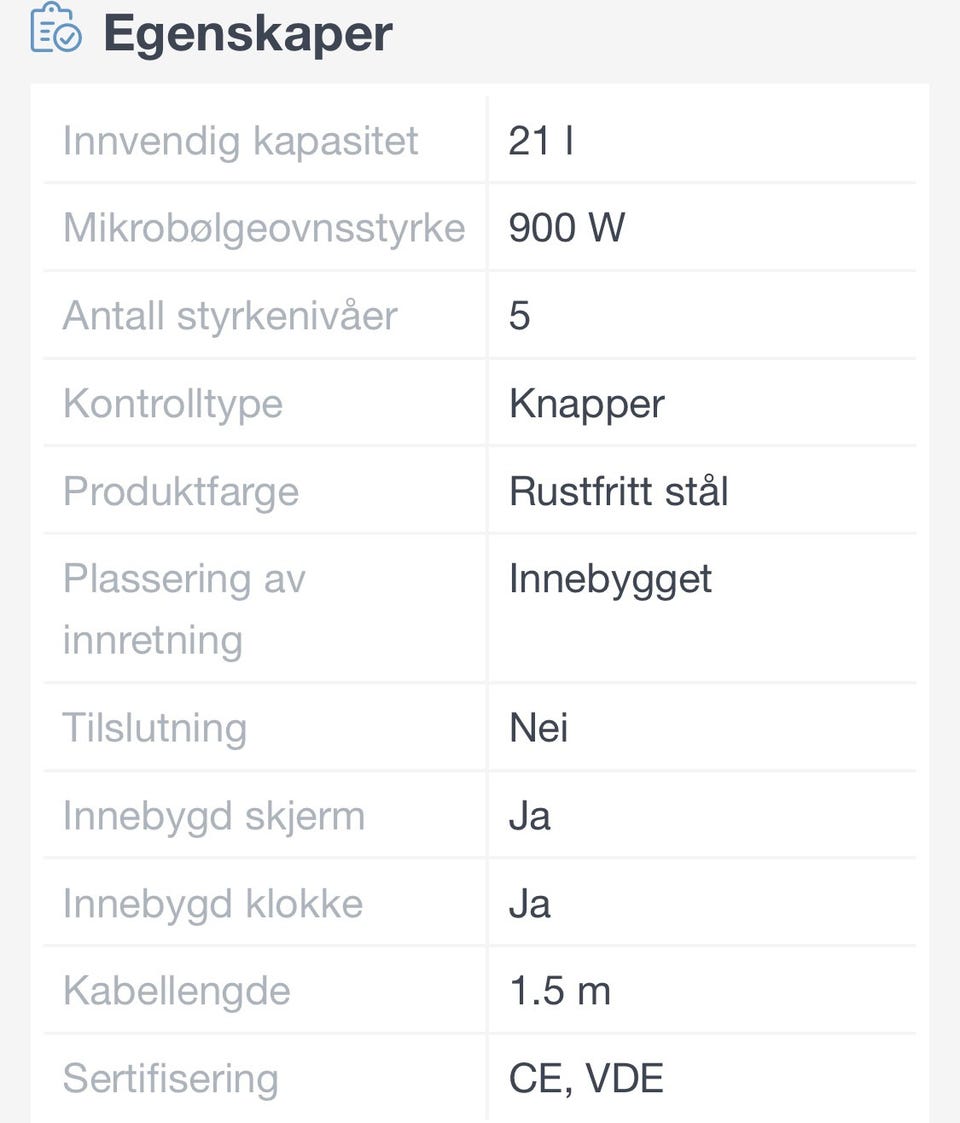Select the Knapper value

(x=587, y=404)
